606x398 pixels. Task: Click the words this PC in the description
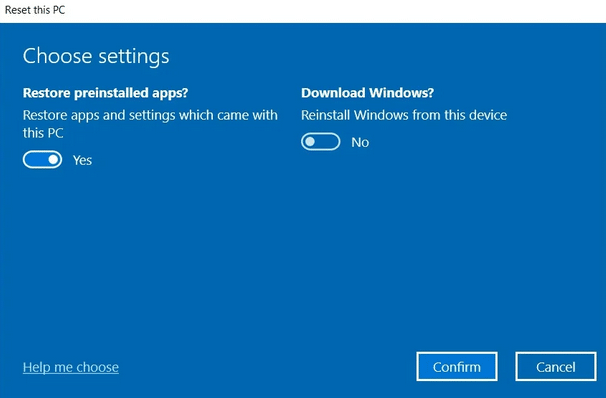click(x=43, y=133)
